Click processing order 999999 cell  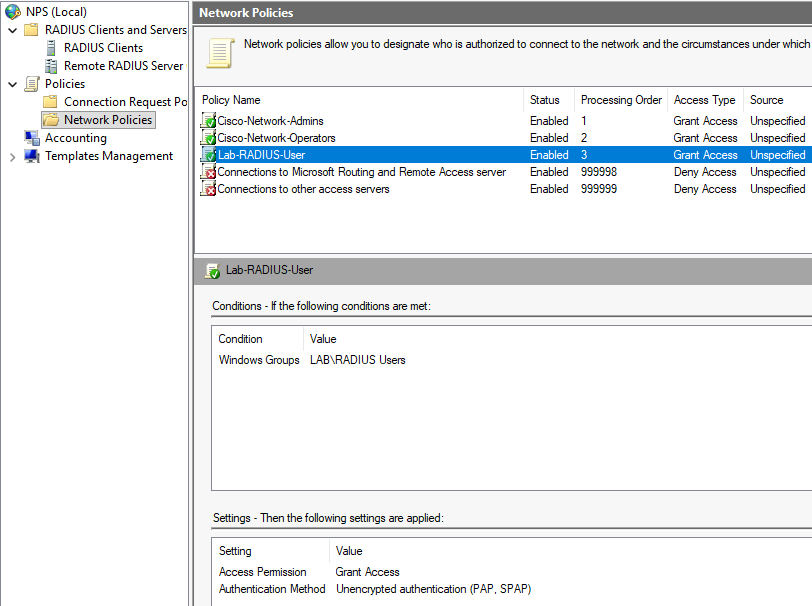pos(599,189)
